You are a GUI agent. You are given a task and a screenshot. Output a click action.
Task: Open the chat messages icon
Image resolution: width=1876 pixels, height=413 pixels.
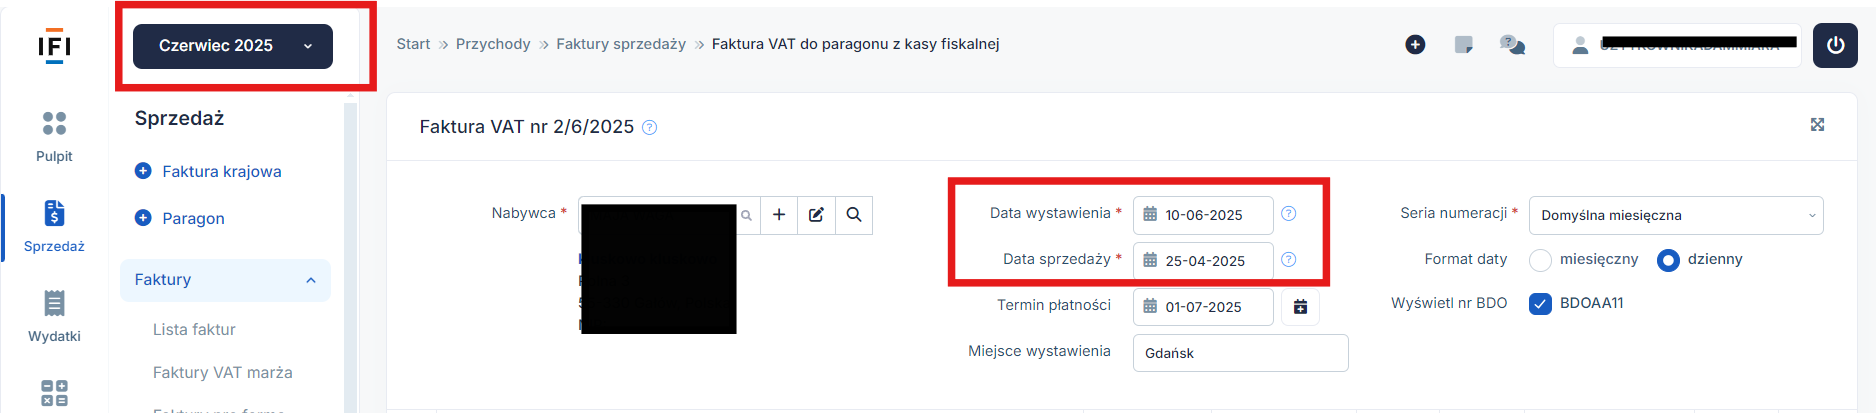(x=1512, y=45)
